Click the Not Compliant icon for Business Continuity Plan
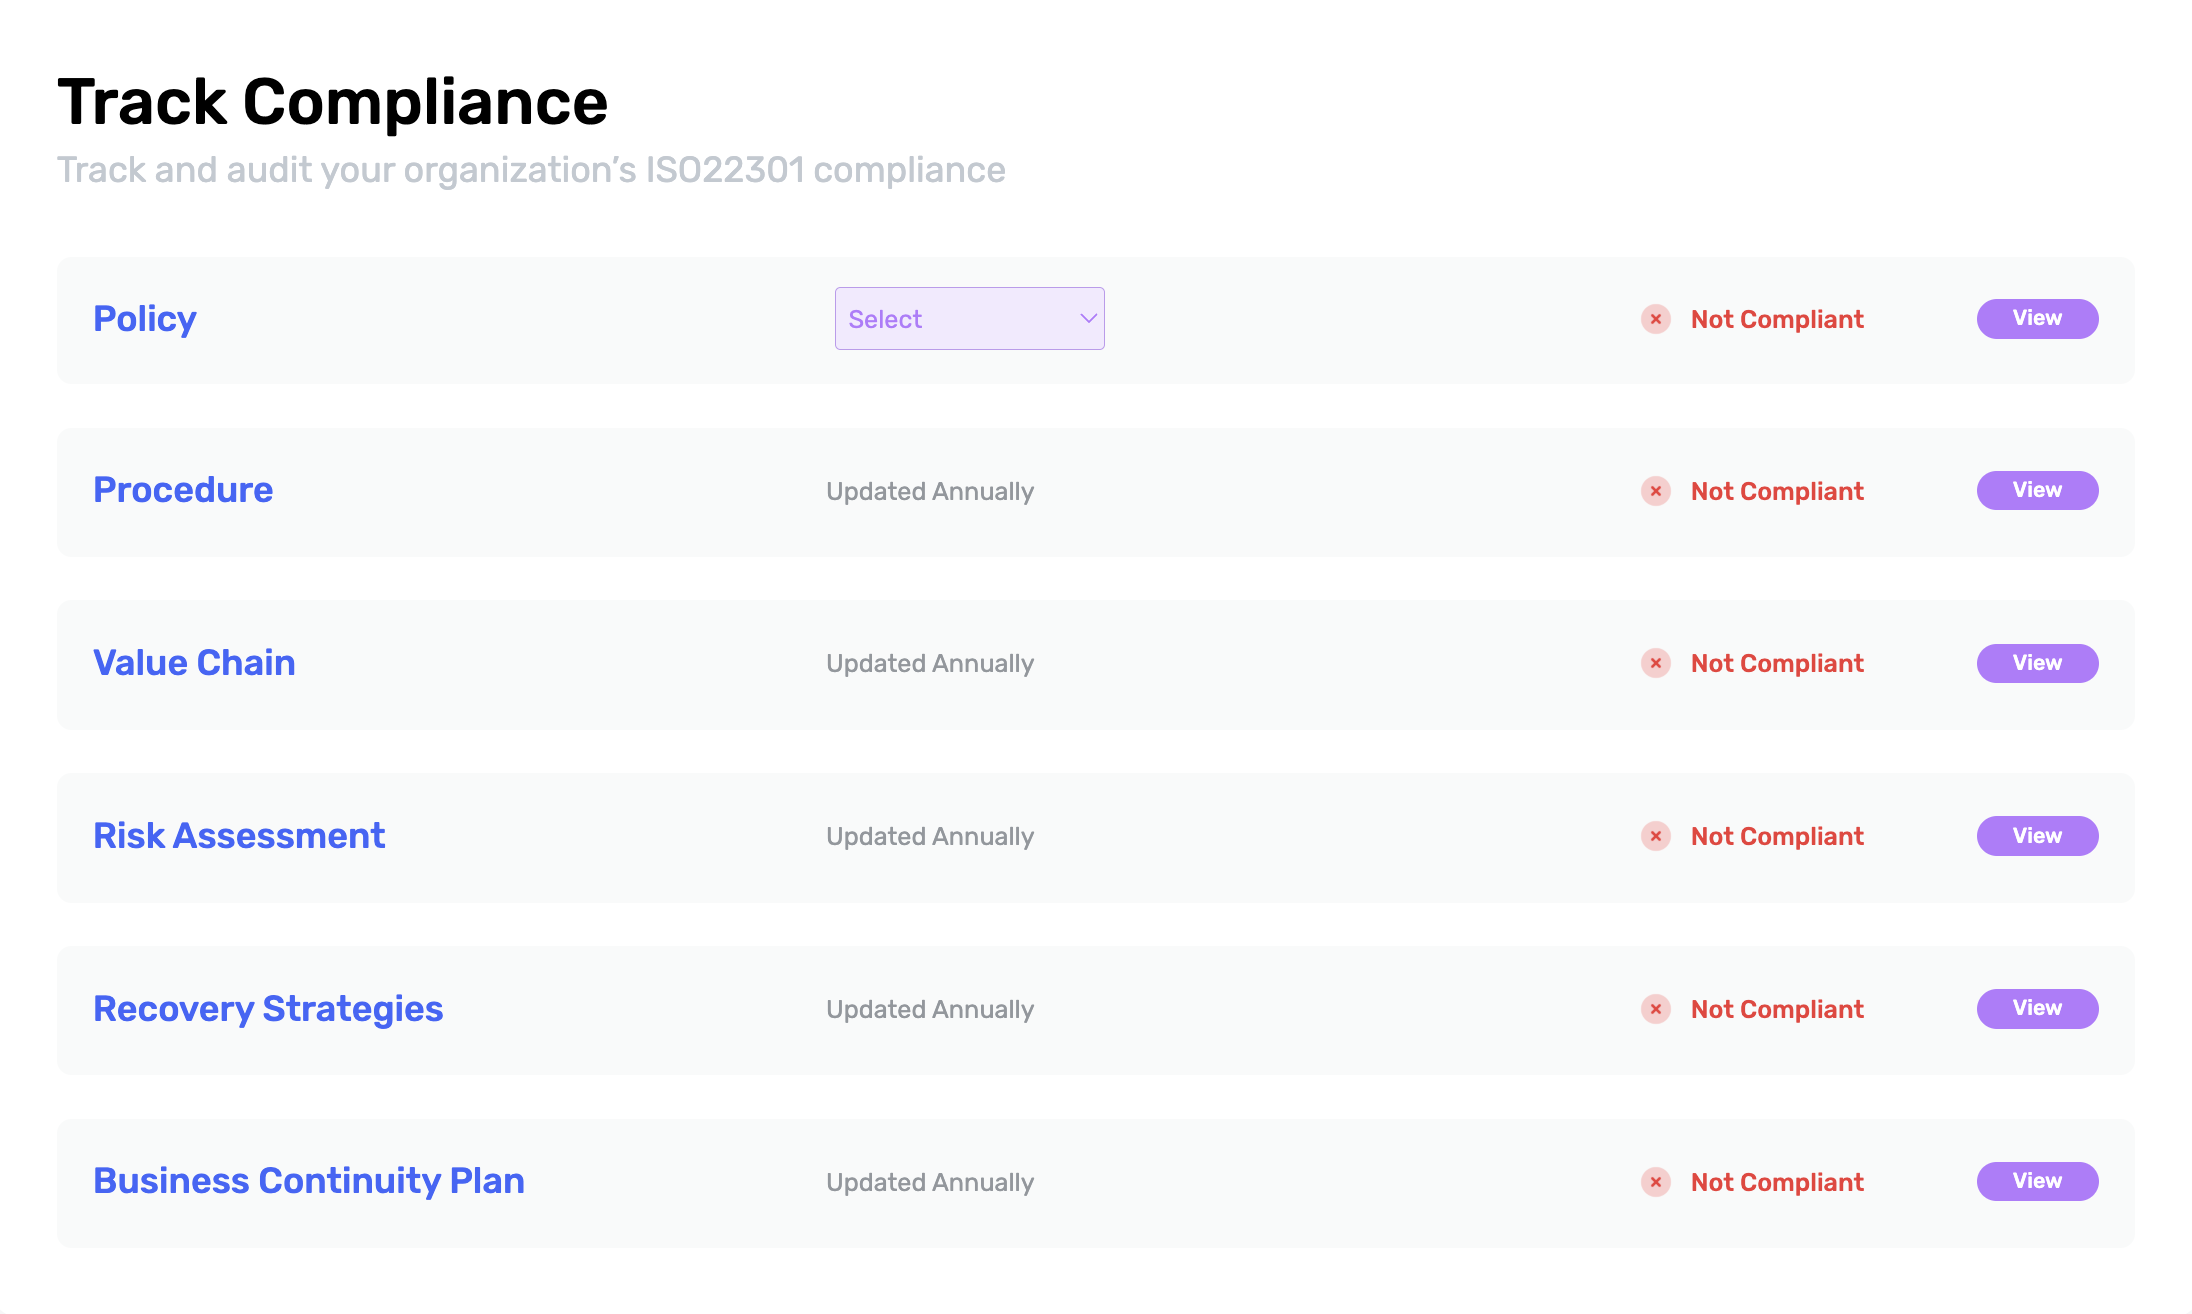2192x1314 pixels. pos(1656,1181)
